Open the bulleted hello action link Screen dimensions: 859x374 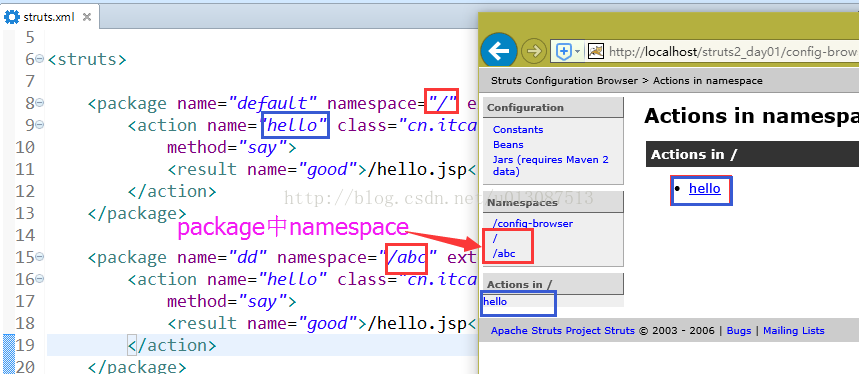pyautogui.click(x=705, y=188)
